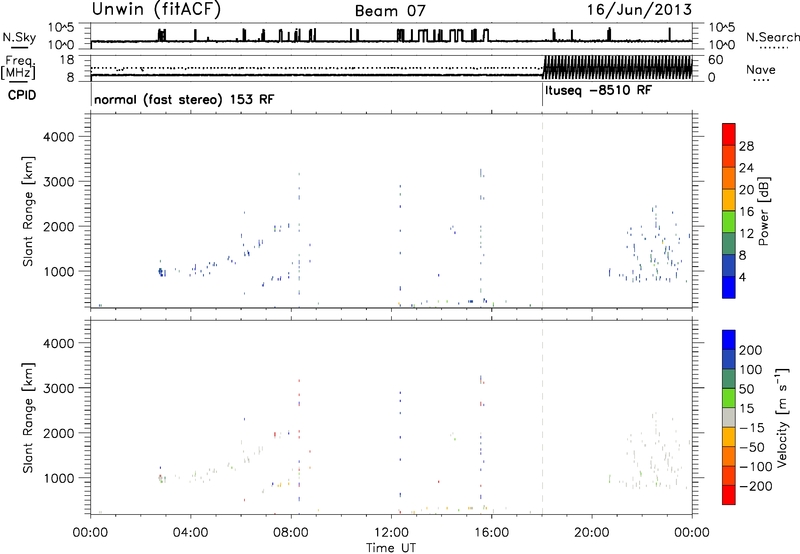800x554 pixels.
Task: Click the 'Velocity [m s-1]' colorbar title
Action: point(781,417)
